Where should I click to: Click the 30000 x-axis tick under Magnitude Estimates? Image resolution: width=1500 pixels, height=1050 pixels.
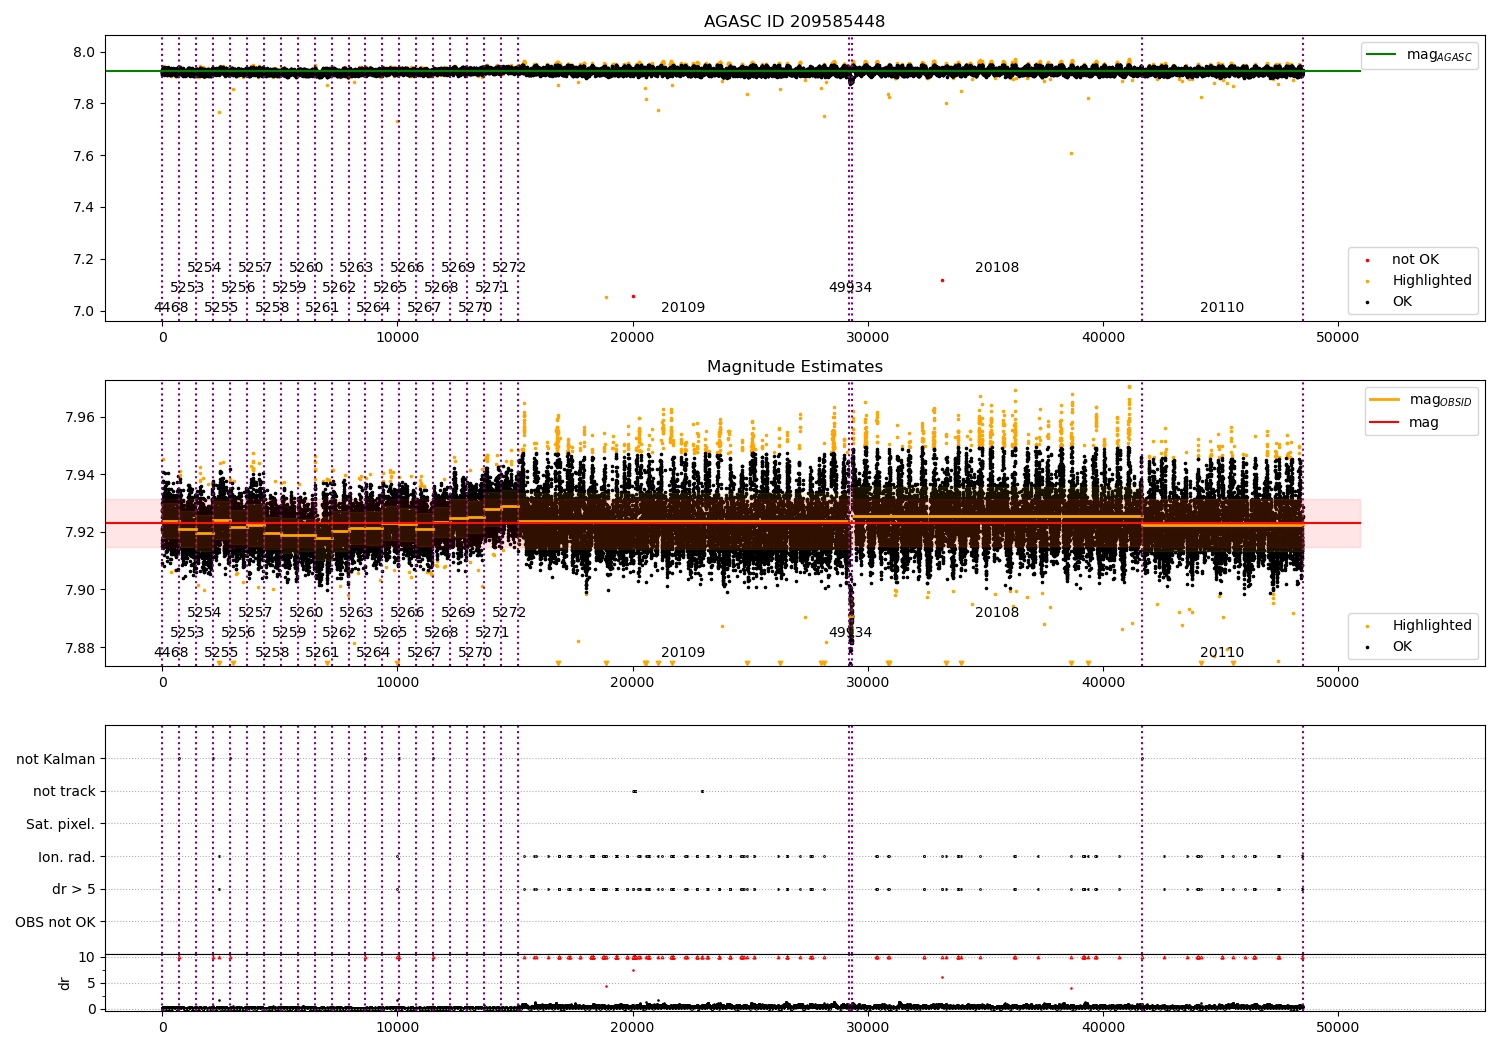pos(868,682)
